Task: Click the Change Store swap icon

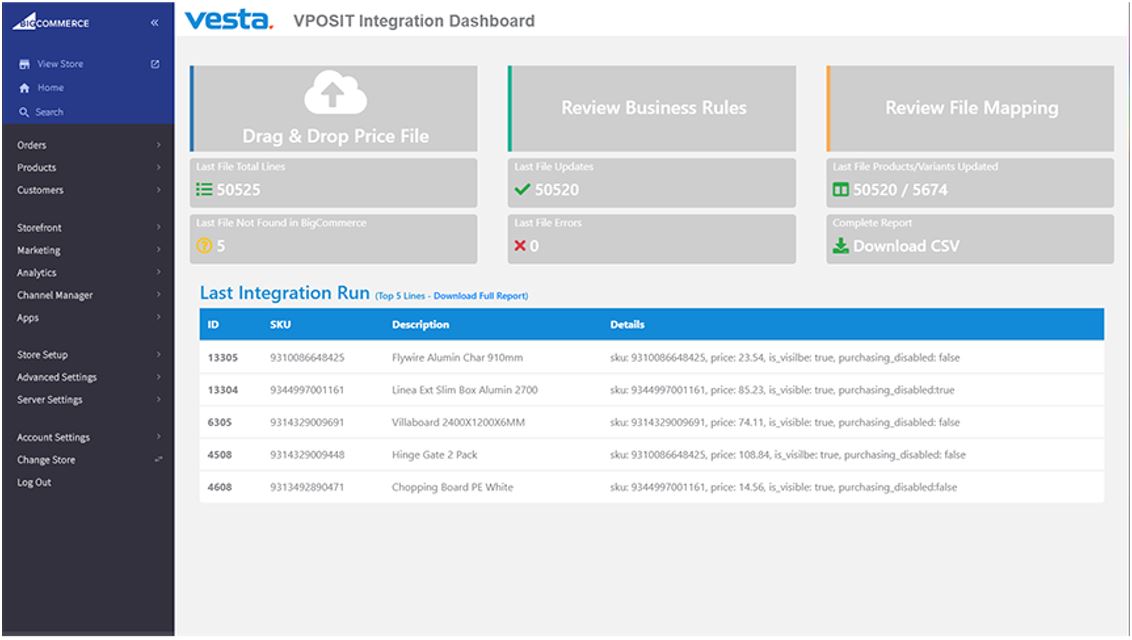Action: 158,460
